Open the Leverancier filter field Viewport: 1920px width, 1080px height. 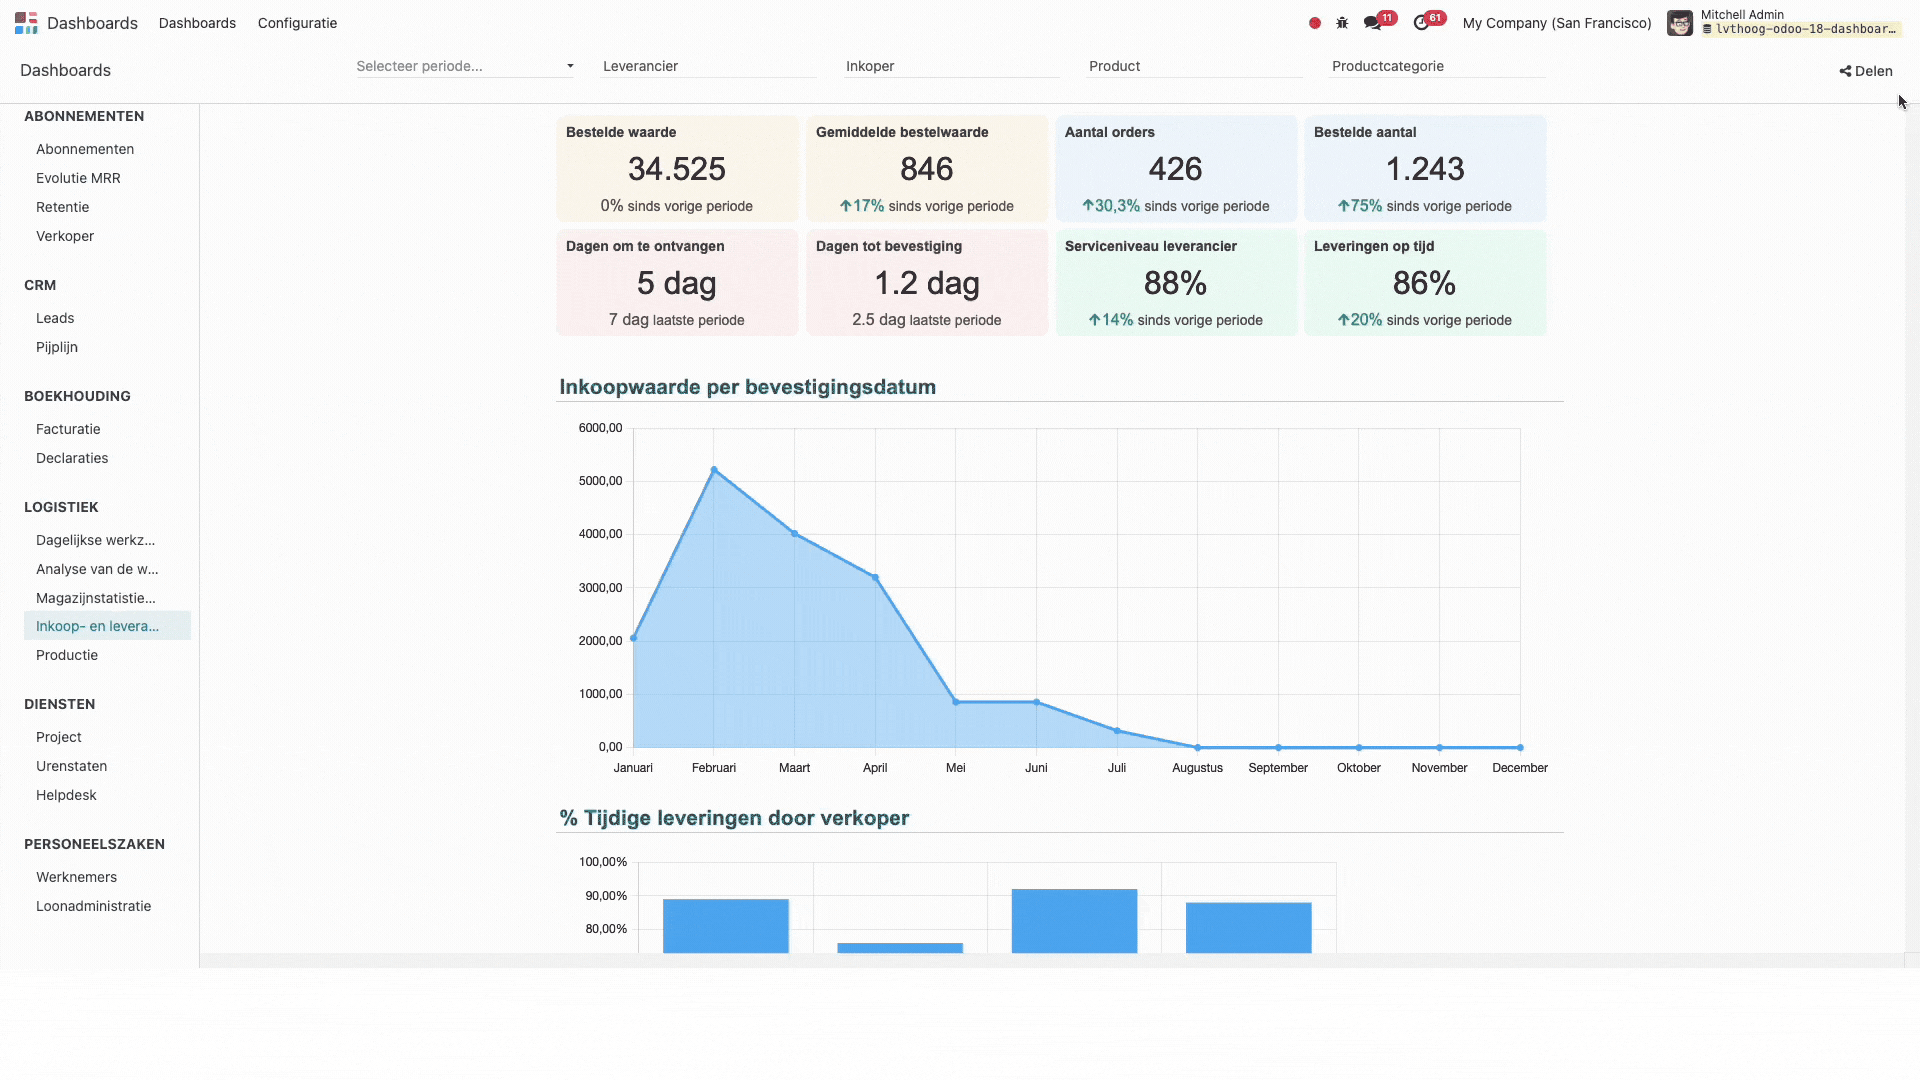coord(707,66)
